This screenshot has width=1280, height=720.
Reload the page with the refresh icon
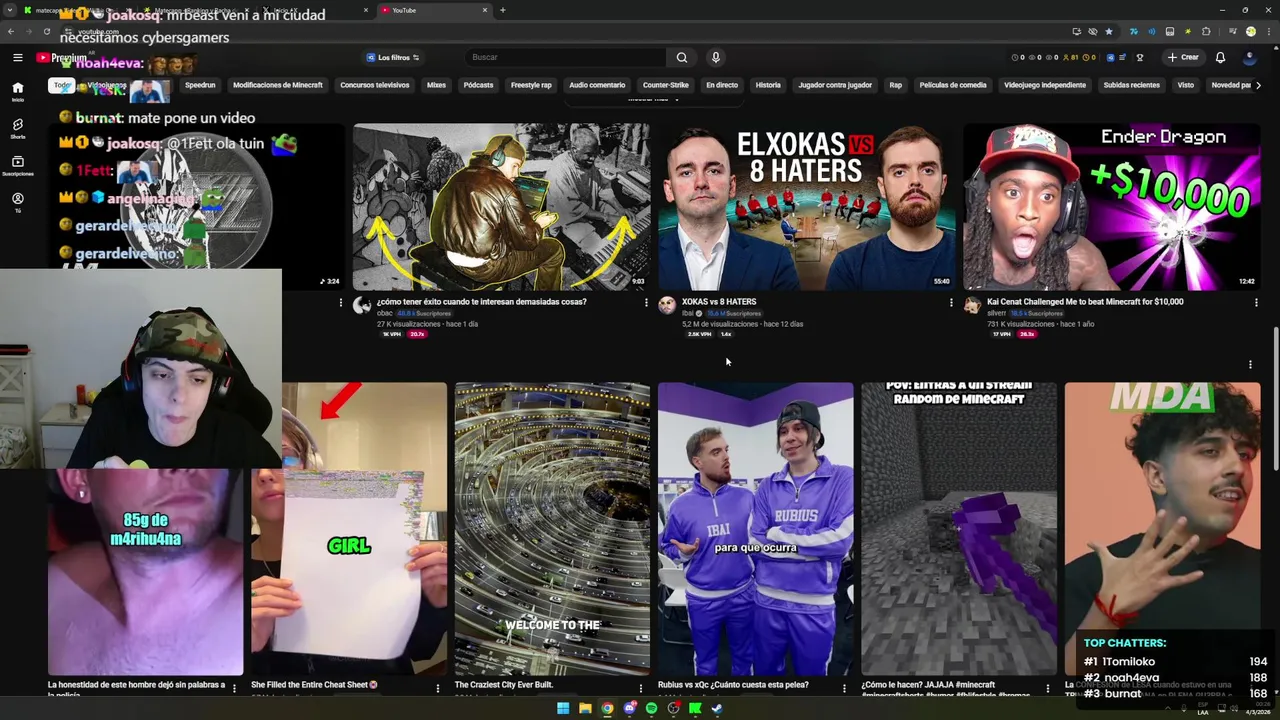(x=46, y=32)
